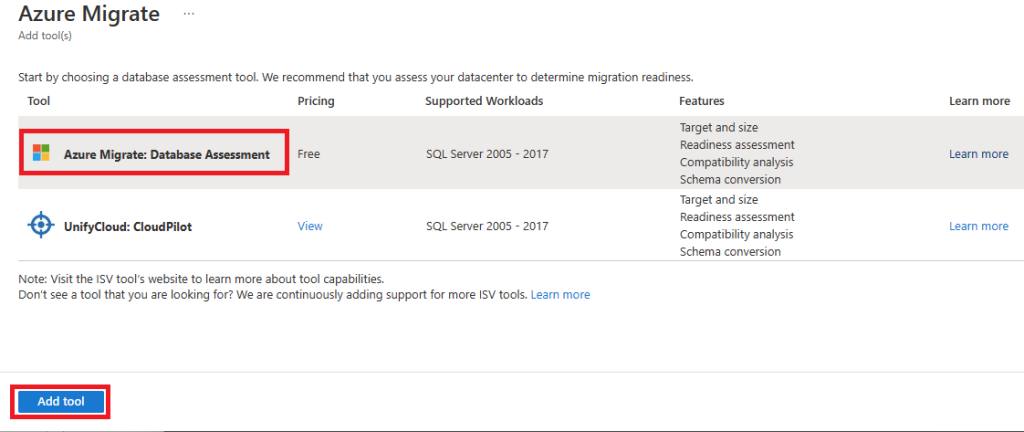Click the Add tool button
This screenshot has height=432, width=1024.
tap(61, 402)
